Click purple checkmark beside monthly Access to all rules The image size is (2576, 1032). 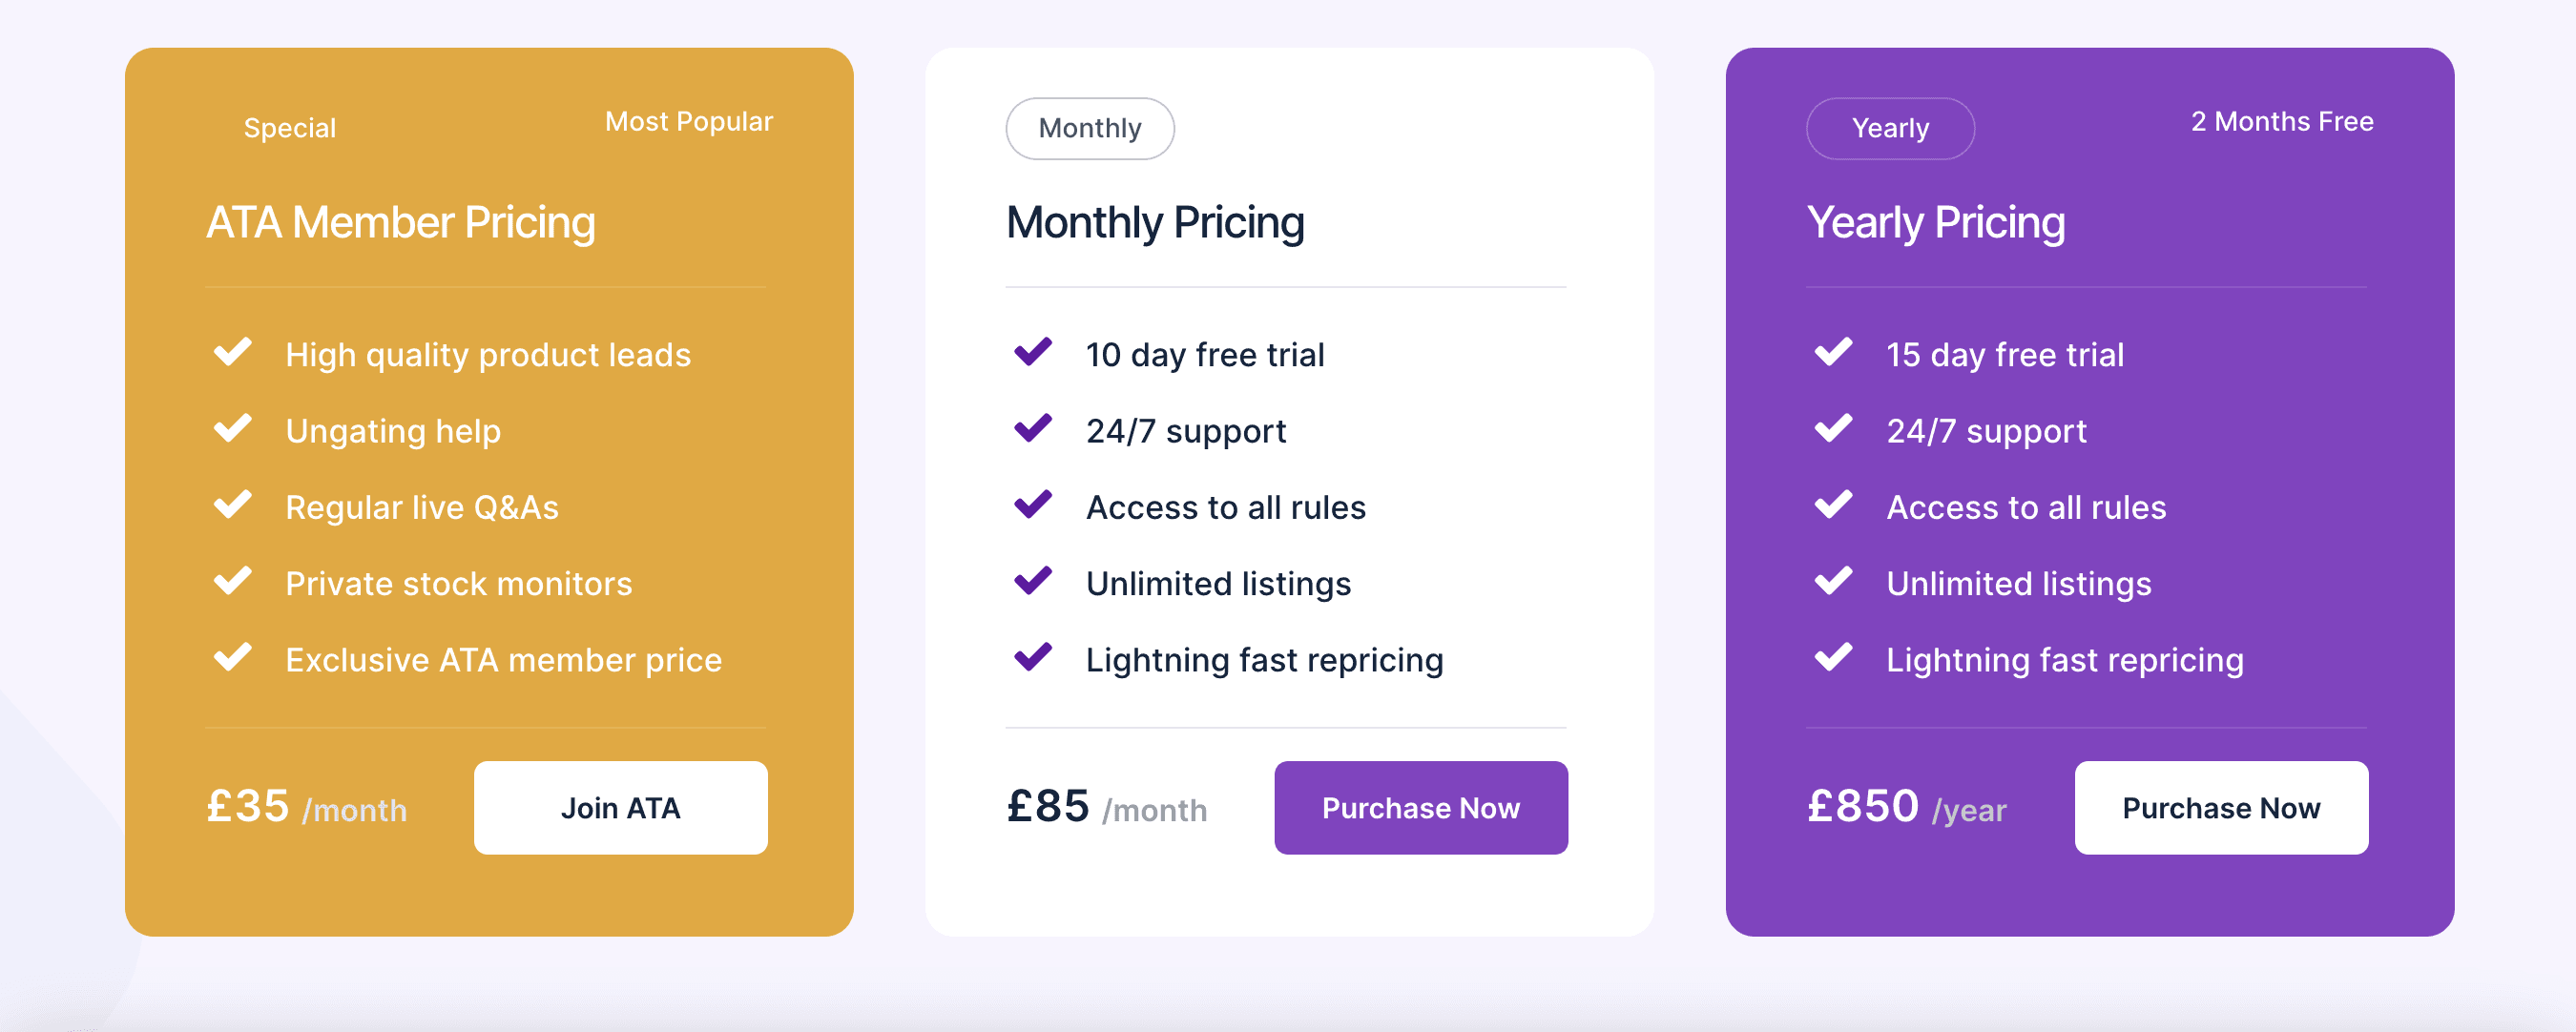1033,506
